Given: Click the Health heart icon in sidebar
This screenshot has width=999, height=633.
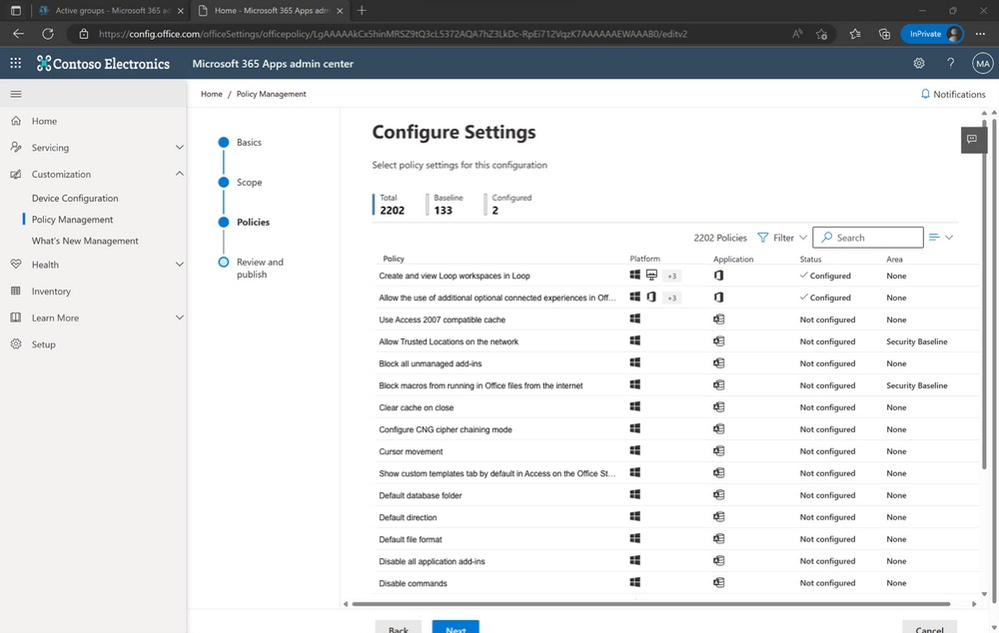Looking at the screenshot, I should (16, 264).
